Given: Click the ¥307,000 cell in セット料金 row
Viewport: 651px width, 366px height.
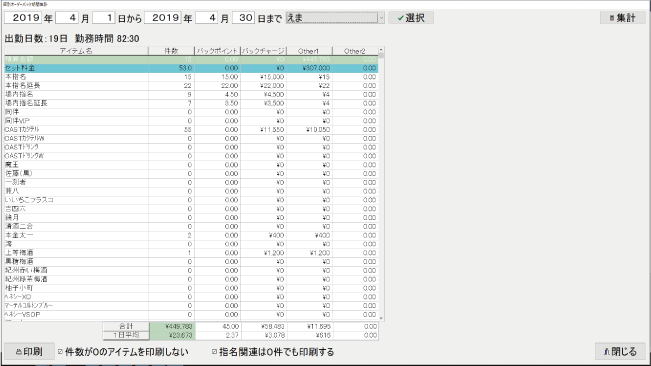Looking at the screenshot, I should coord(309,68).
